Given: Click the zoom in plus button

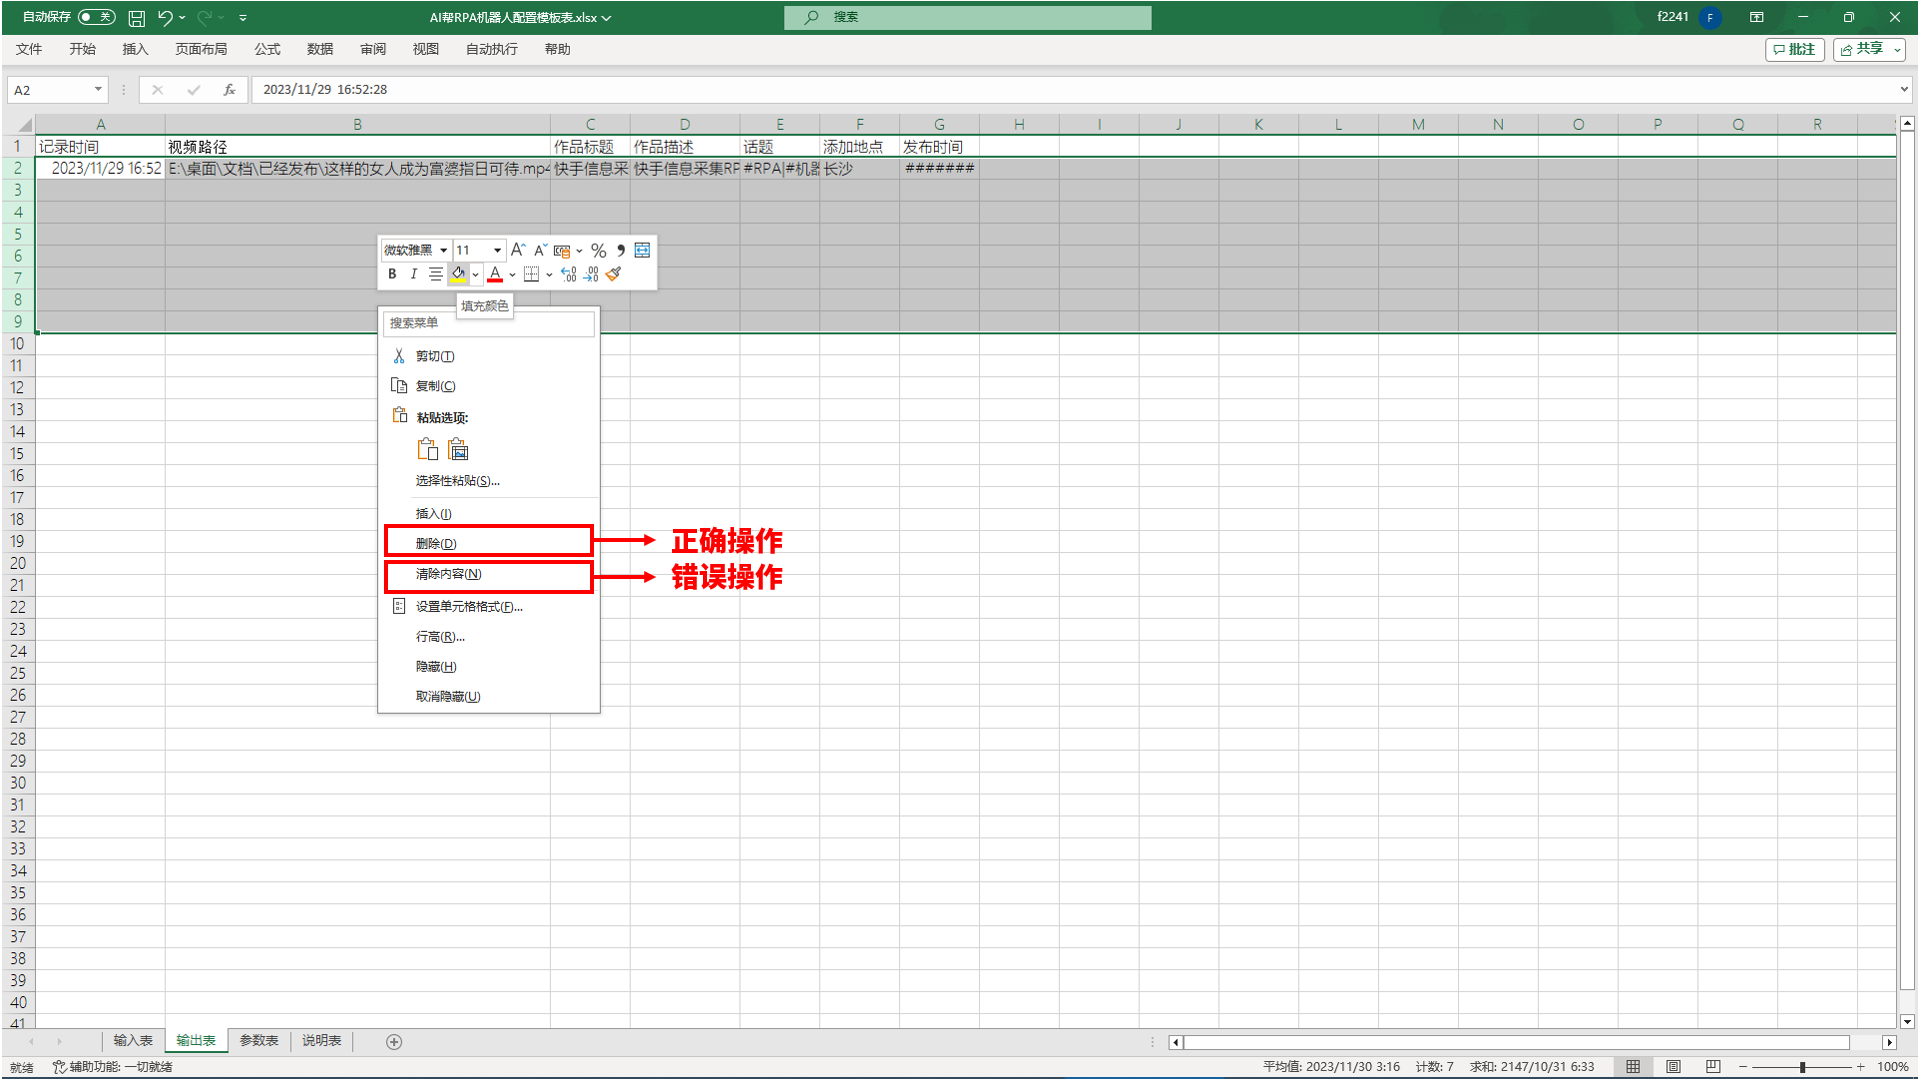Looking at the screenshot, I should click(x=1861, y=1067).
